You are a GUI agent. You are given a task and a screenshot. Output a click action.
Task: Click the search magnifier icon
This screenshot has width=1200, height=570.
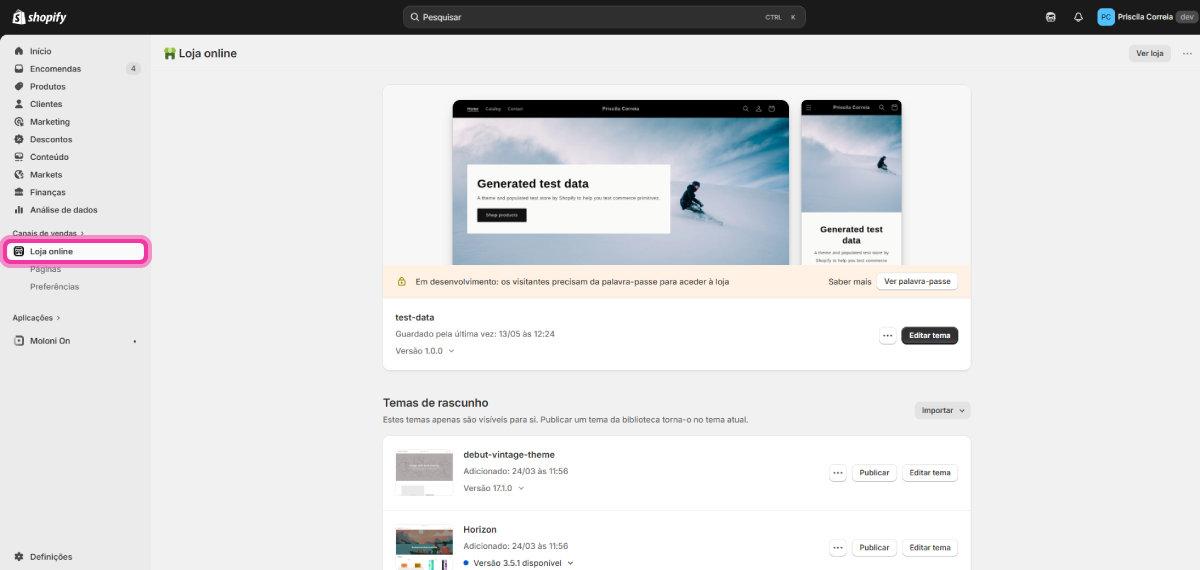point(414,17)
